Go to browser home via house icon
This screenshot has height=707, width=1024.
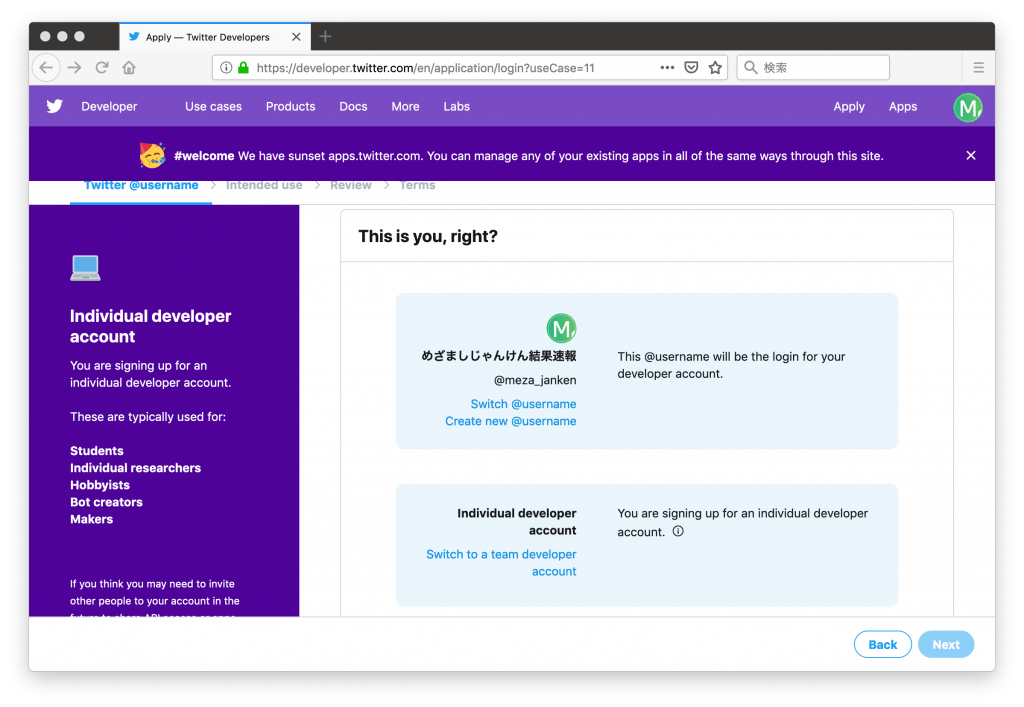coord(129,68)
